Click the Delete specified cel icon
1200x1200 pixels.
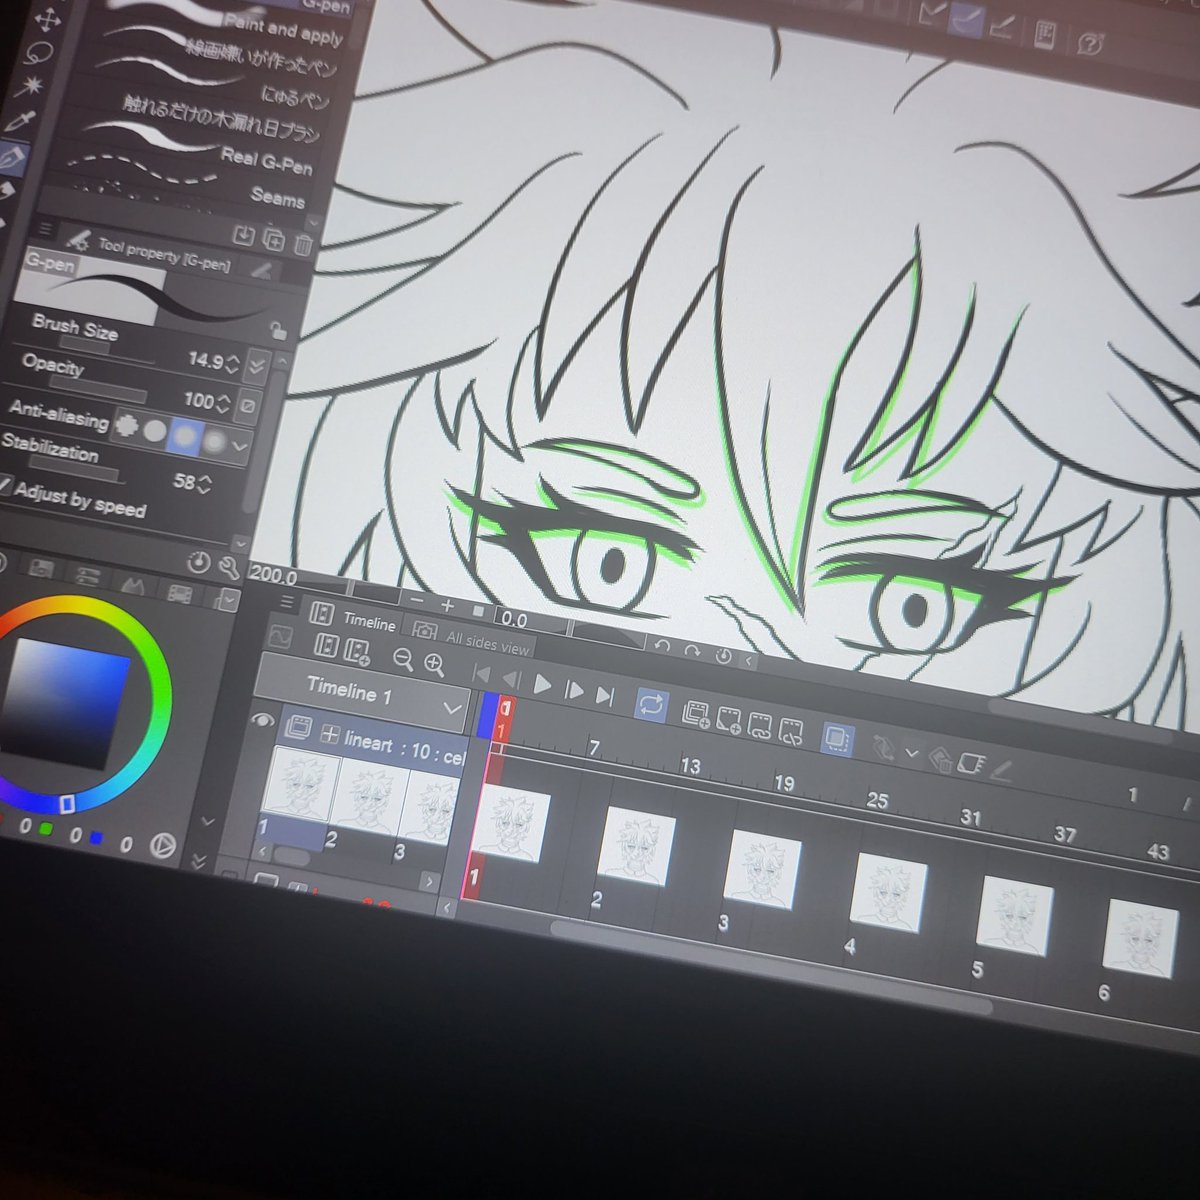click(791, 732)
